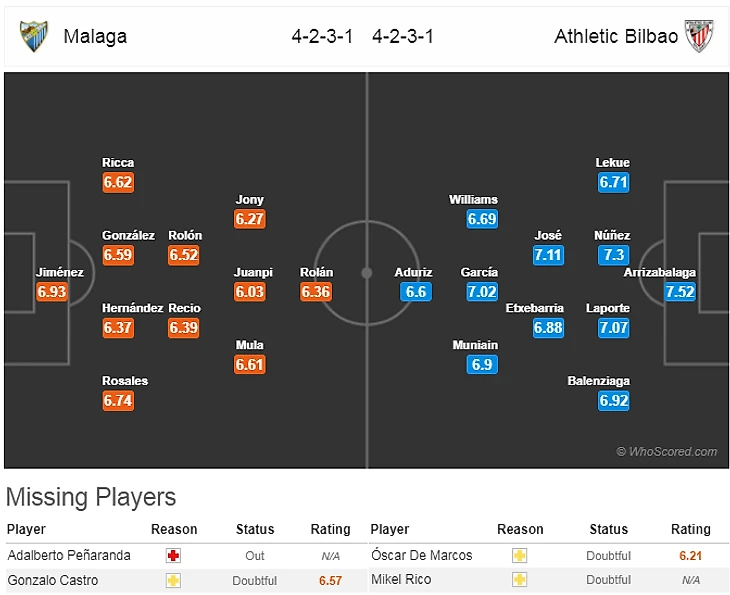
Task: Click Óscar De Marcos' yellow doubtful icon
Action: [520, 555]
